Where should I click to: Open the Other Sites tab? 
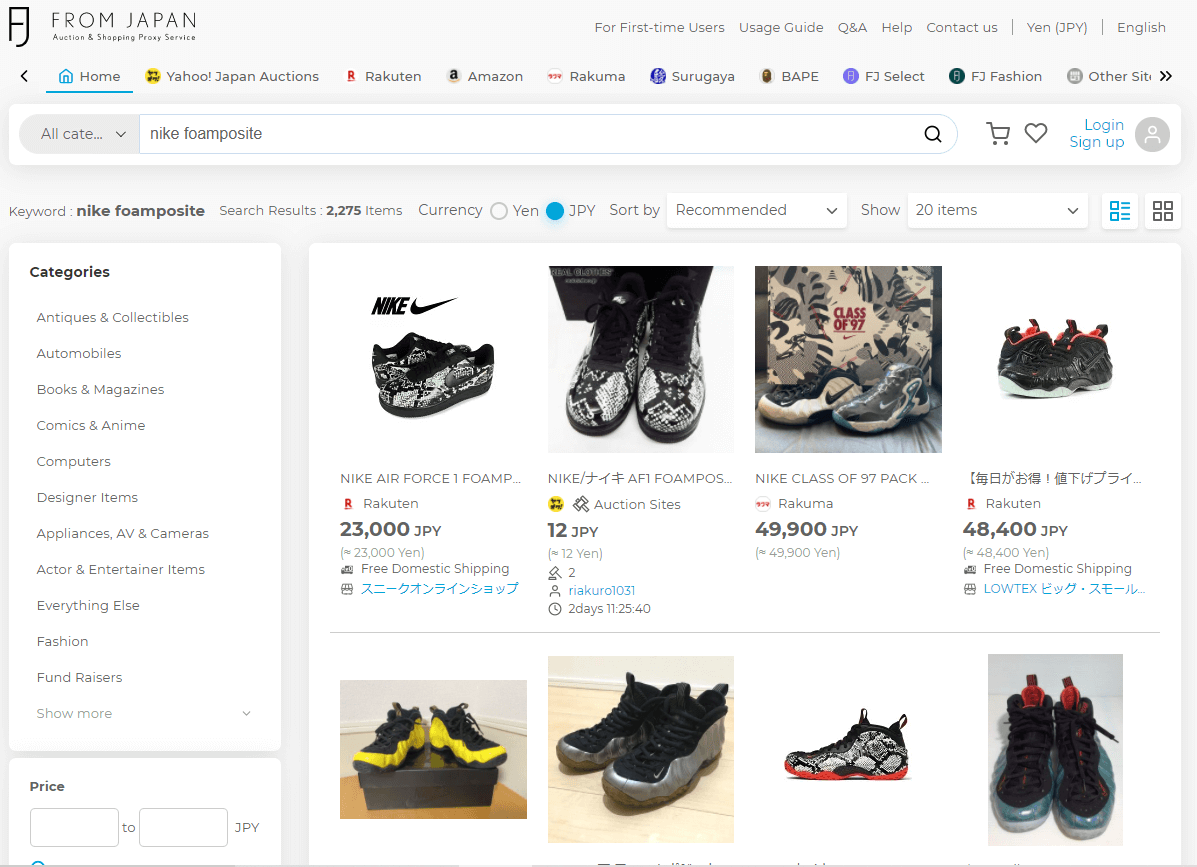pyautogui.click(x=1109, y=76)
